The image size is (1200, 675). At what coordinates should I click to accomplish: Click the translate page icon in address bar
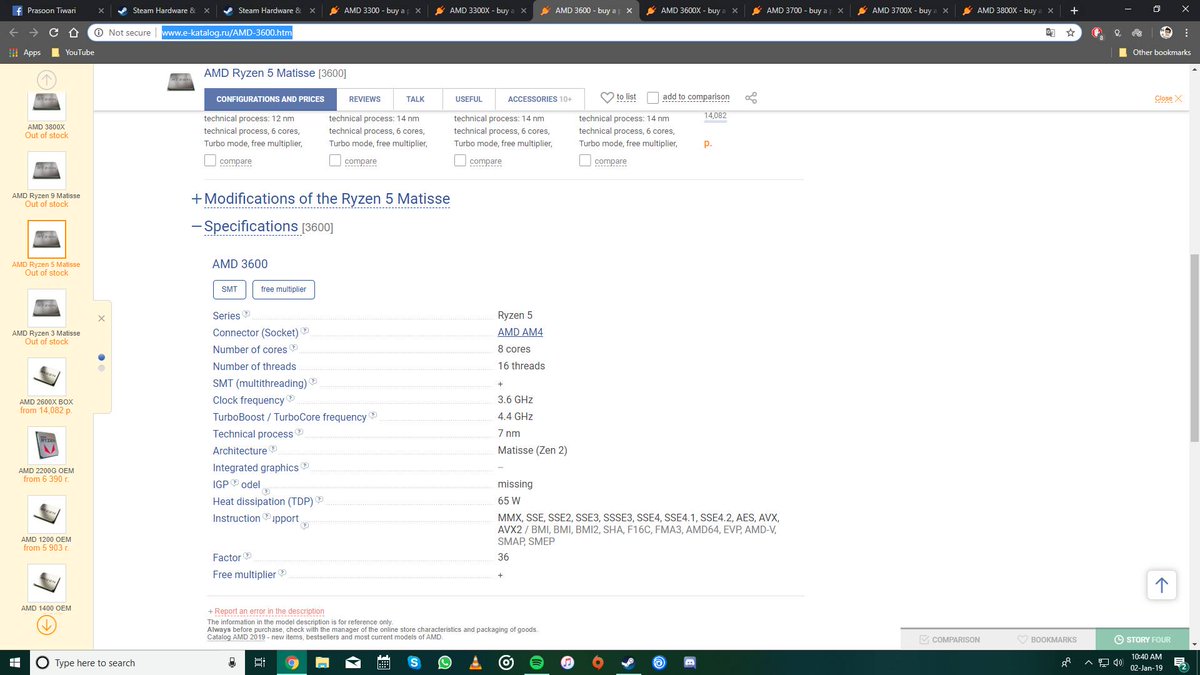(1049, 32)
